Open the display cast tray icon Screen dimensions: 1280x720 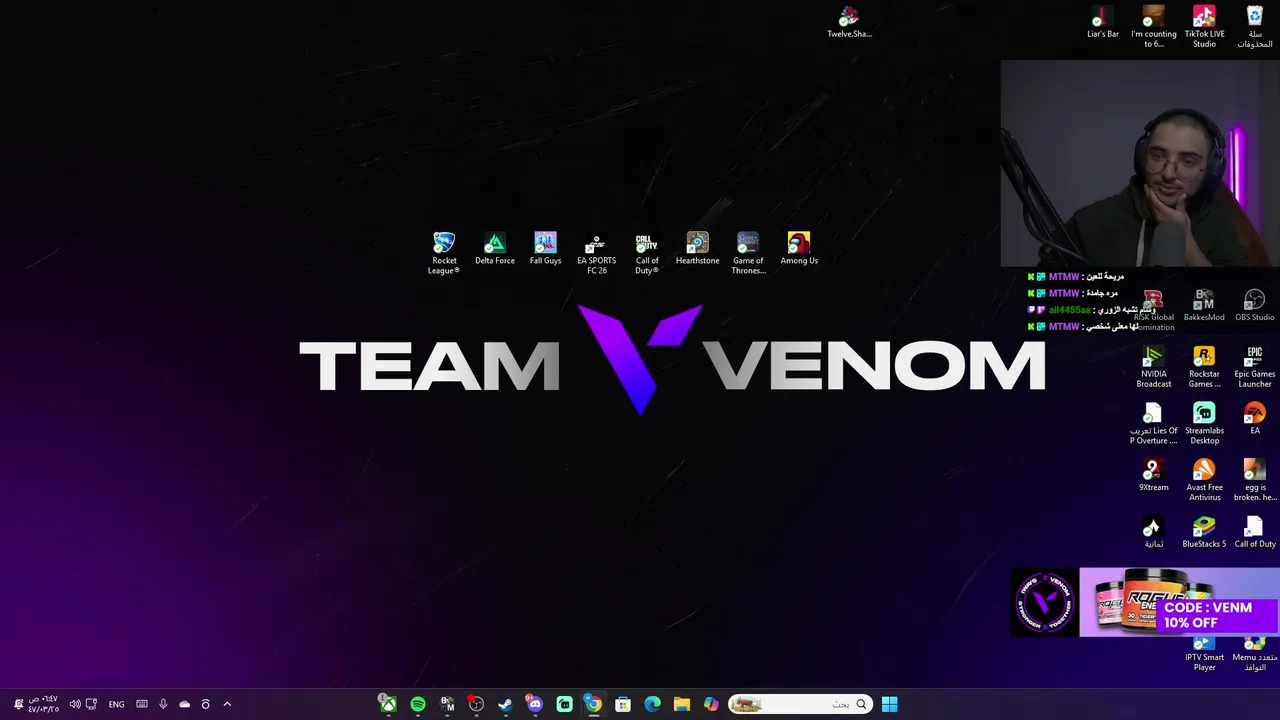(x=91, y=704)
